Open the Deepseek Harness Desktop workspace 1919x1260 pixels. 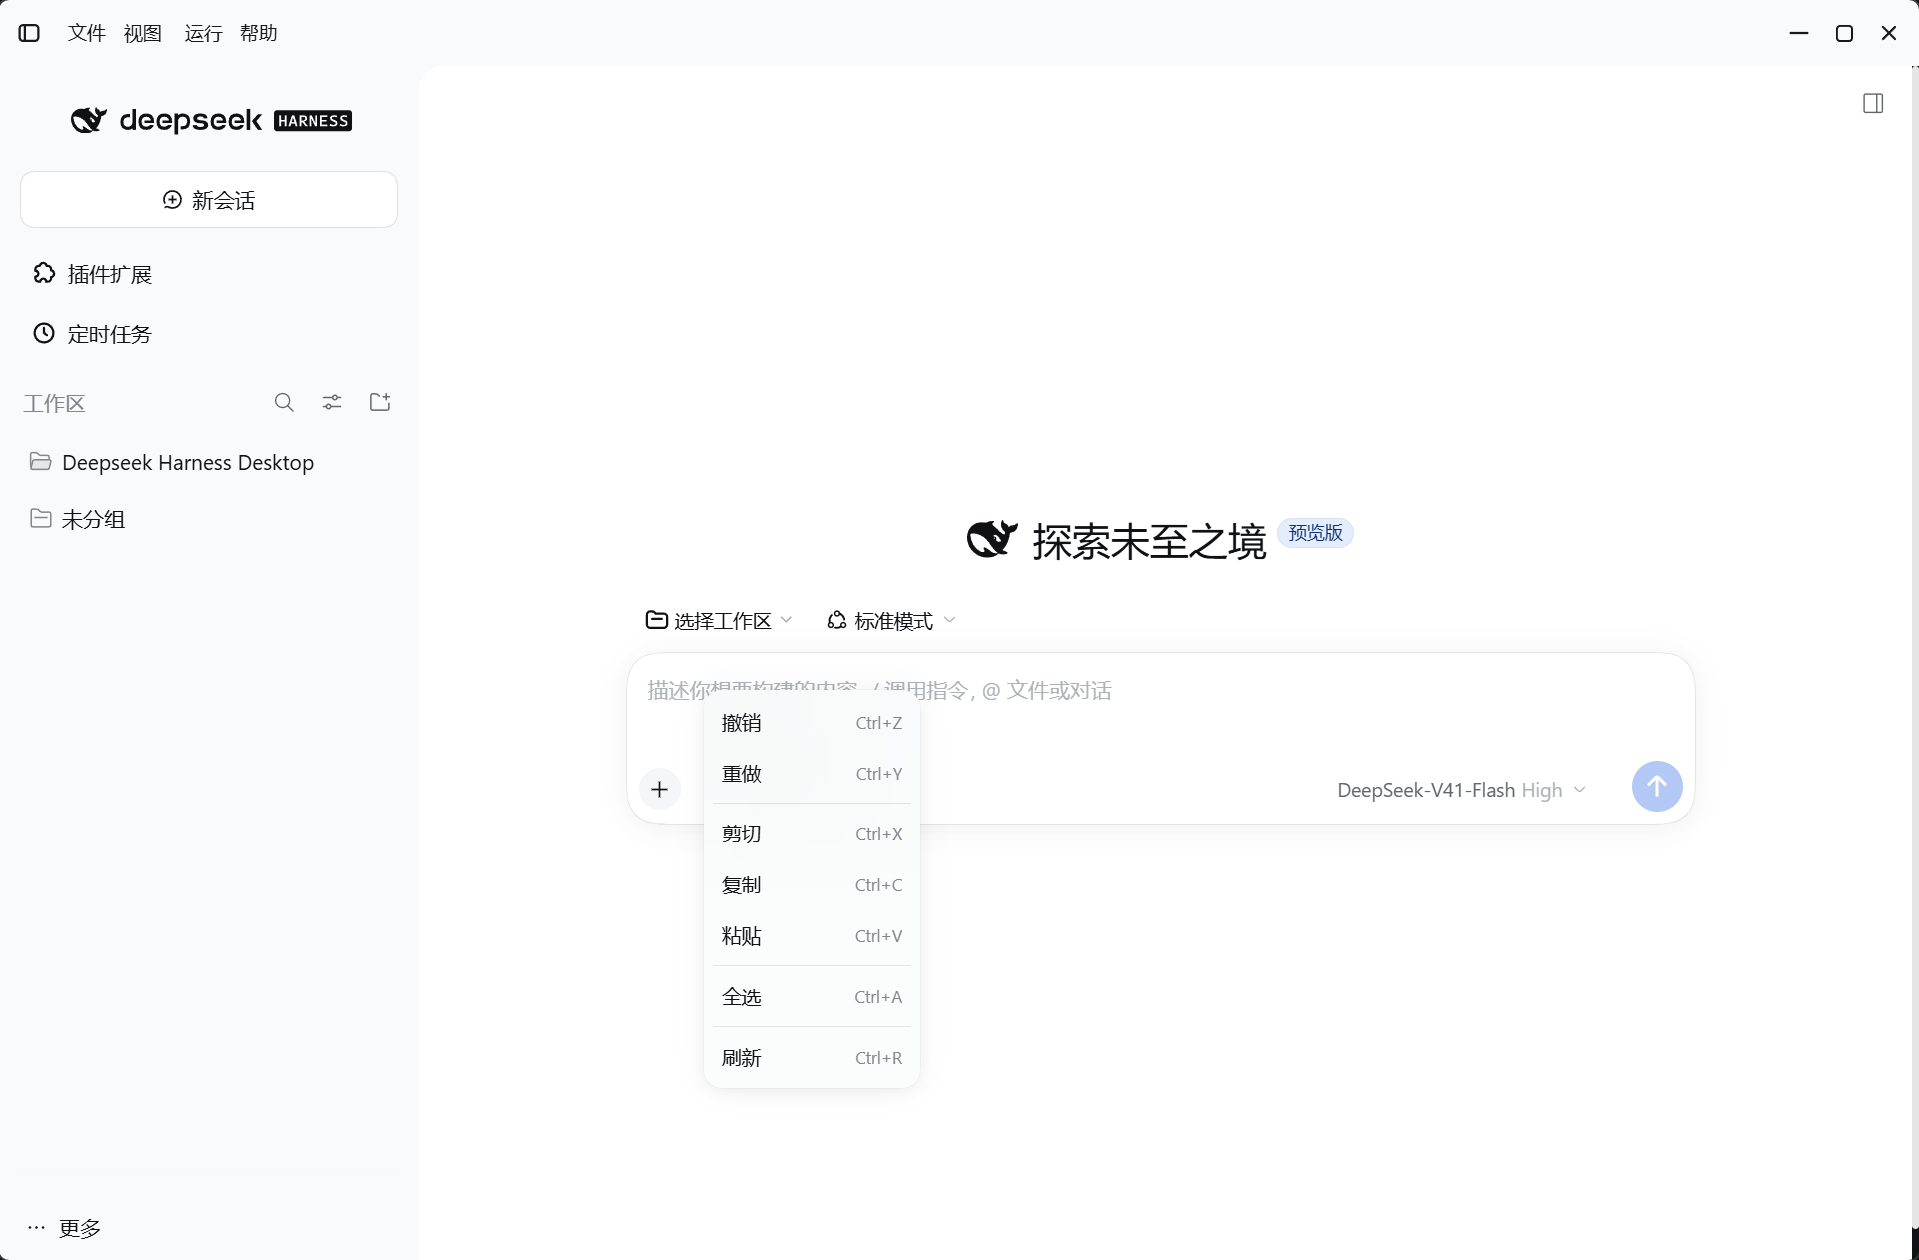(x=209, y=462)
